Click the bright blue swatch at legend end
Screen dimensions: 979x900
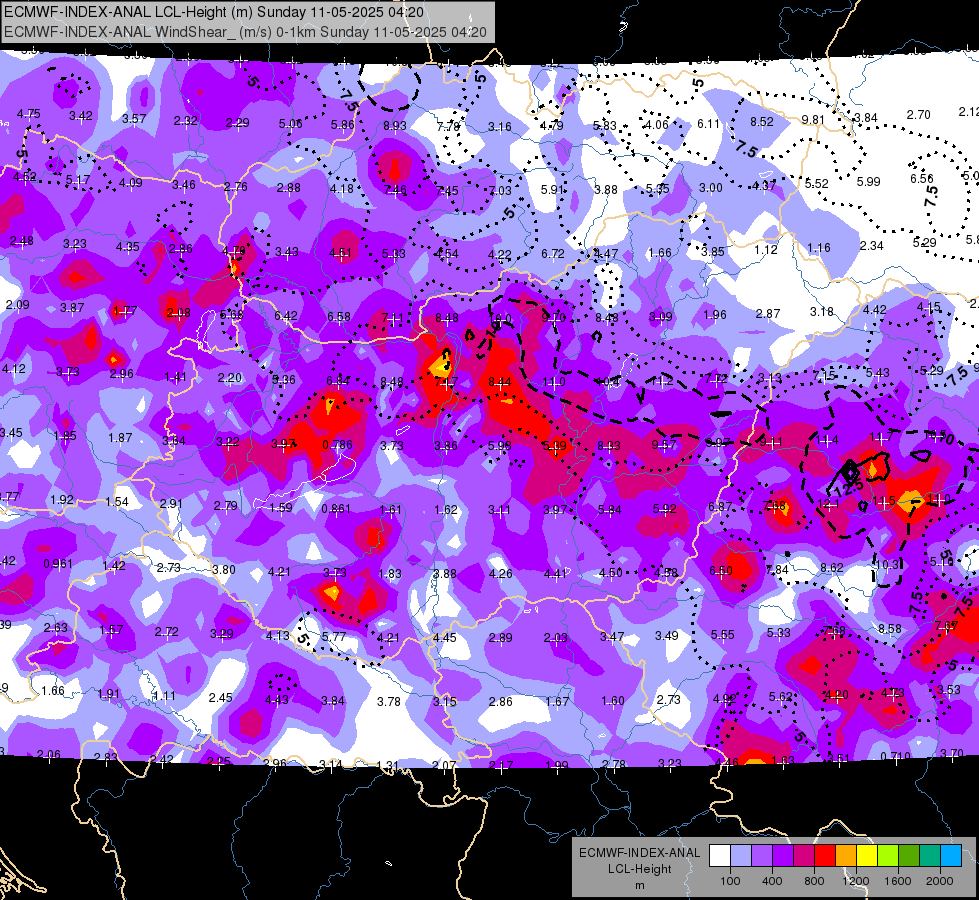pos(951,856)
